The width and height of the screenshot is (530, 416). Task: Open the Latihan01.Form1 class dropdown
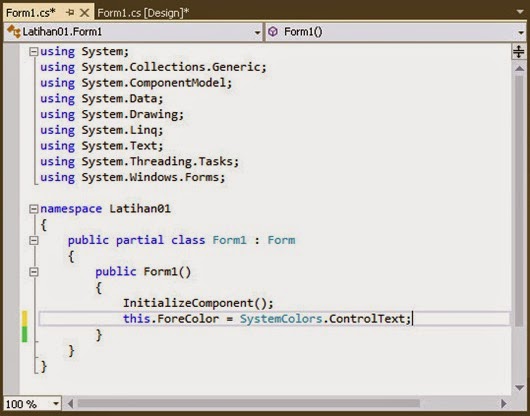(257, 32)
